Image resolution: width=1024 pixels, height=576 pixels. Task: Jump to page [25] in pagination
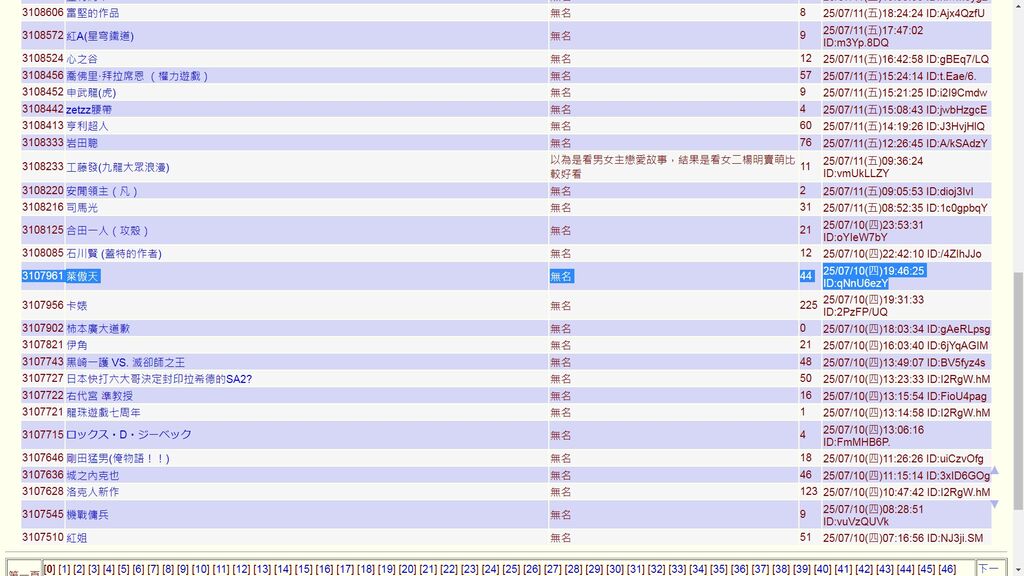pyautogui.click(x=510, y=569)
